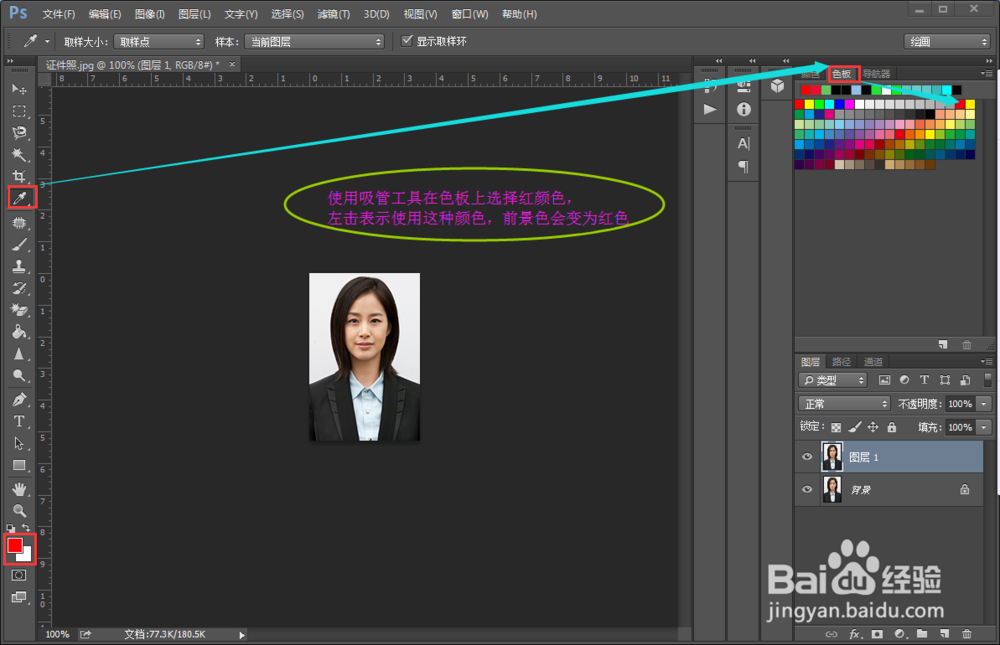Open the 文件(F) menu
This screenshot has width=1000, height=645.
point(59,14)
